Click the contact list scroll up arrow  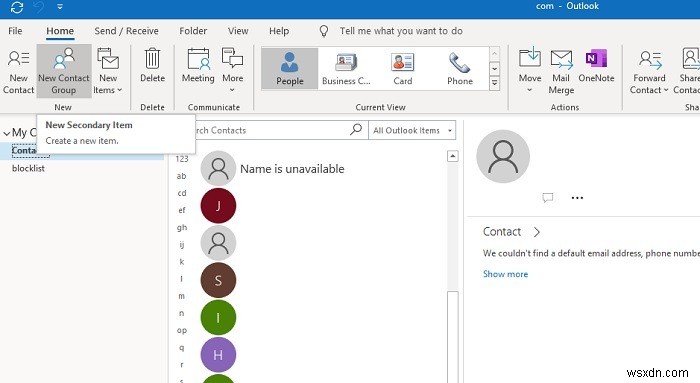pos(453,156)
